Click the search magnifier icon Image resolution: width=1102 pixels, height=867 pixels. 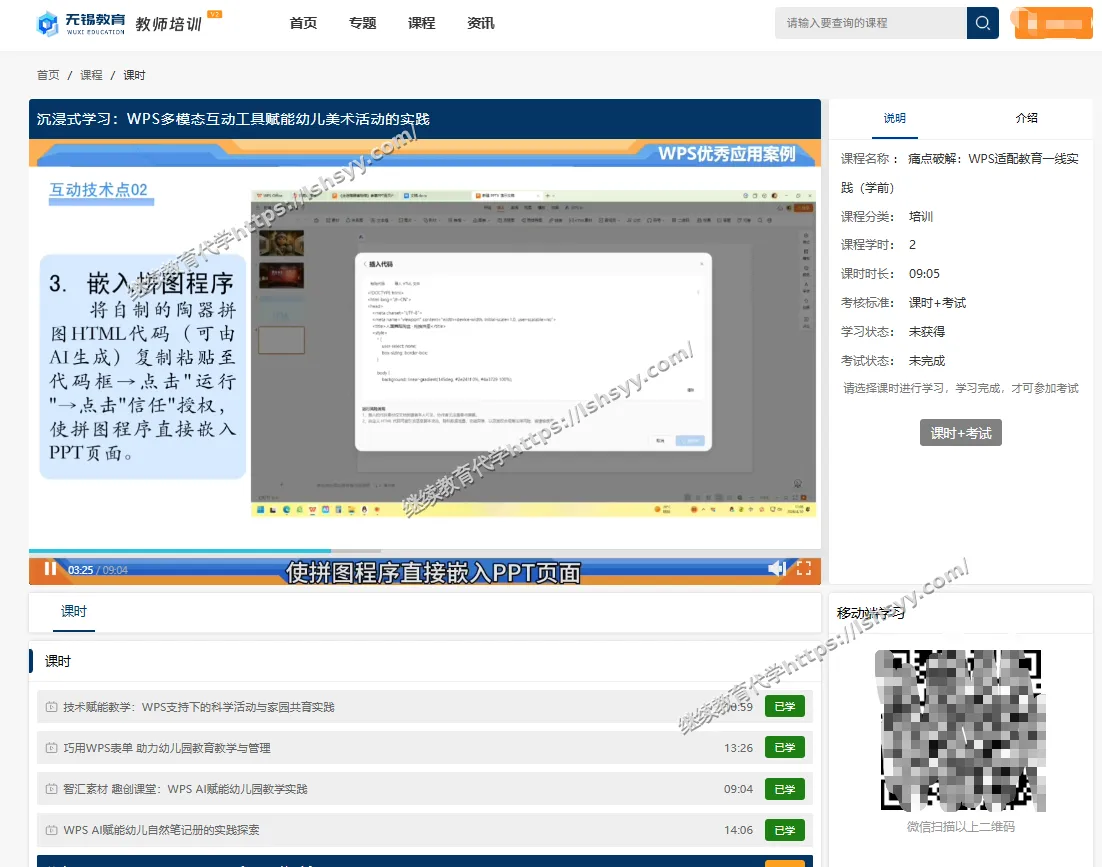[x=983, y=23]
